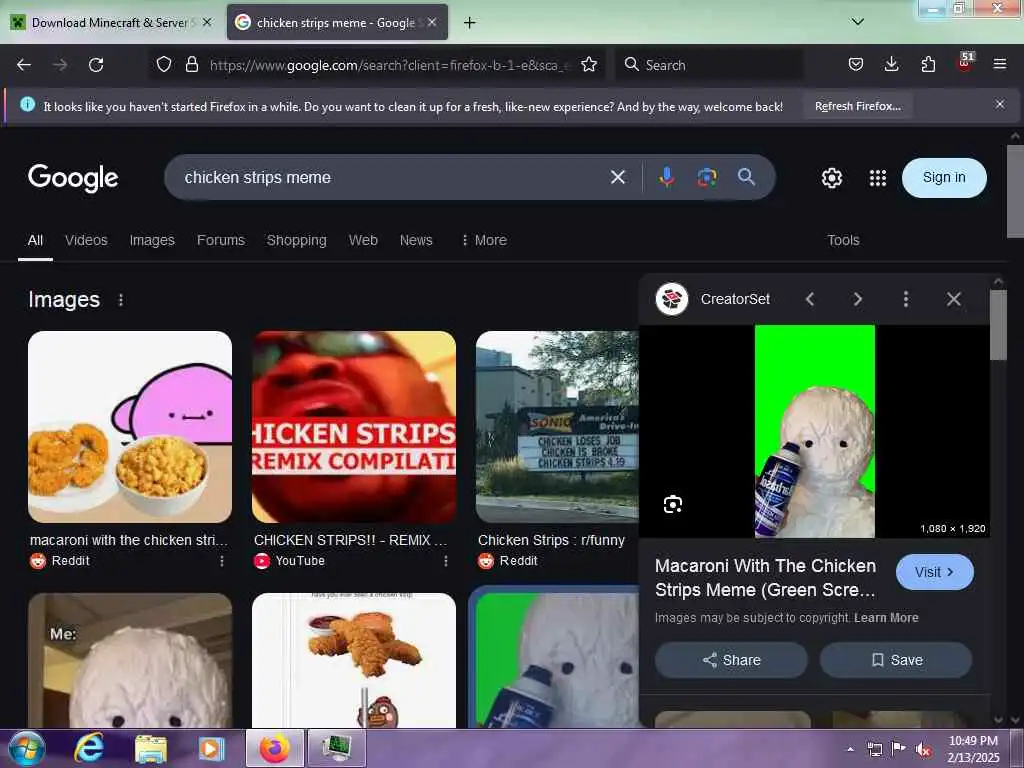Image resolution: width=1024 pixels, height=768 pixels.
Task: Open the extensions puzzle icon
Action: point(928,64)
